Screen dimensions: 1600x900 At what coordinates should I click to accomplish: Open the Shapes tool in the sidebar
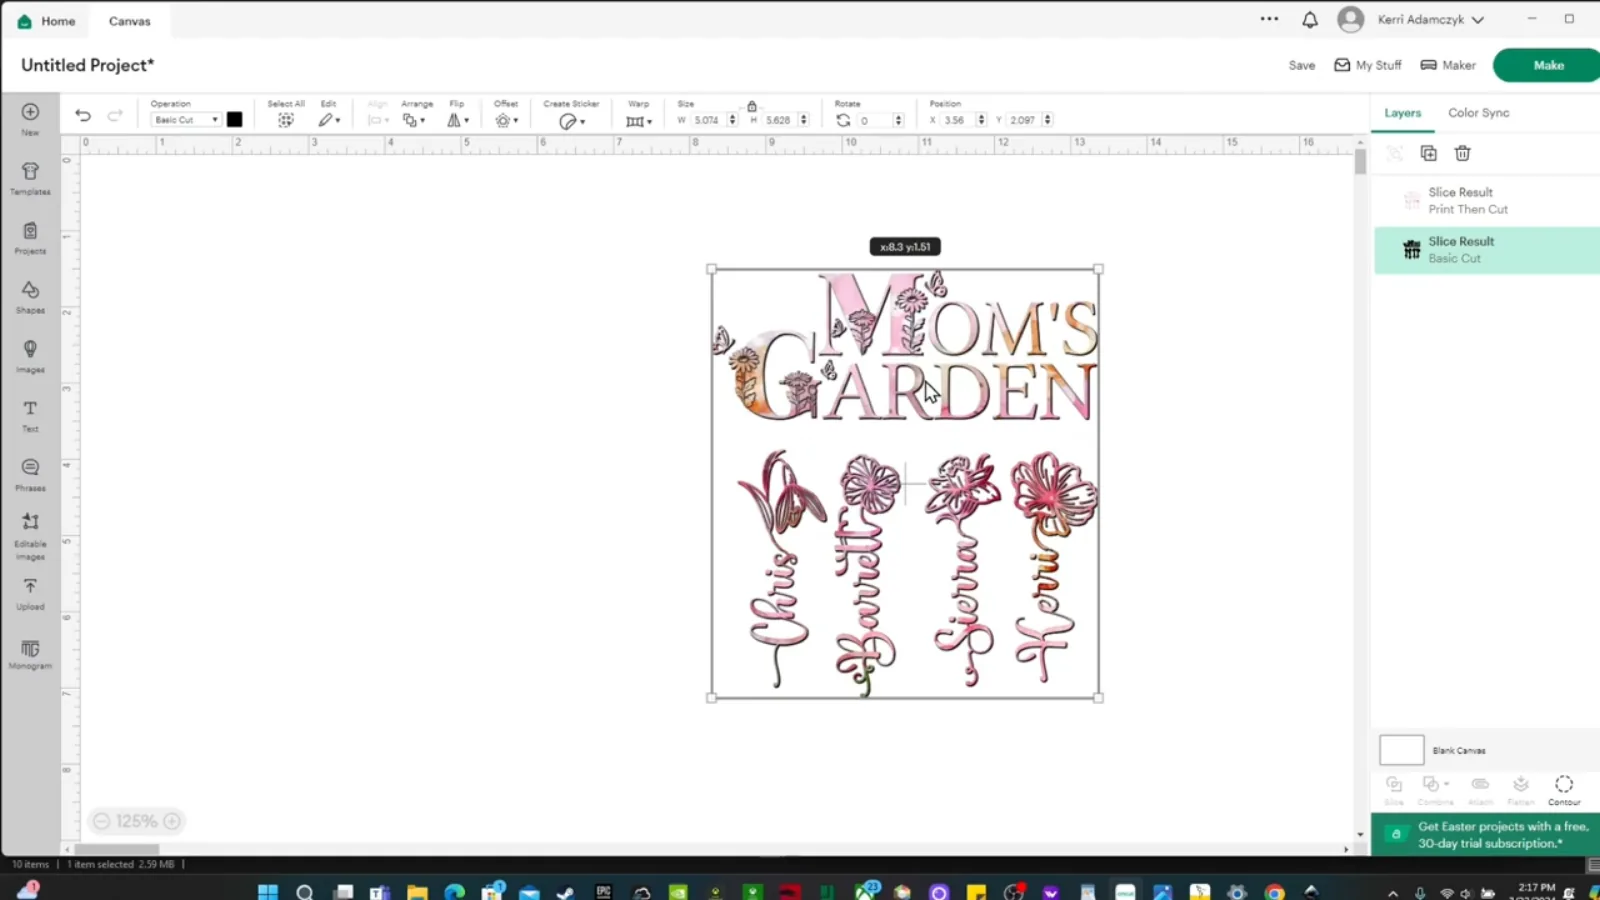click(30, 297)
